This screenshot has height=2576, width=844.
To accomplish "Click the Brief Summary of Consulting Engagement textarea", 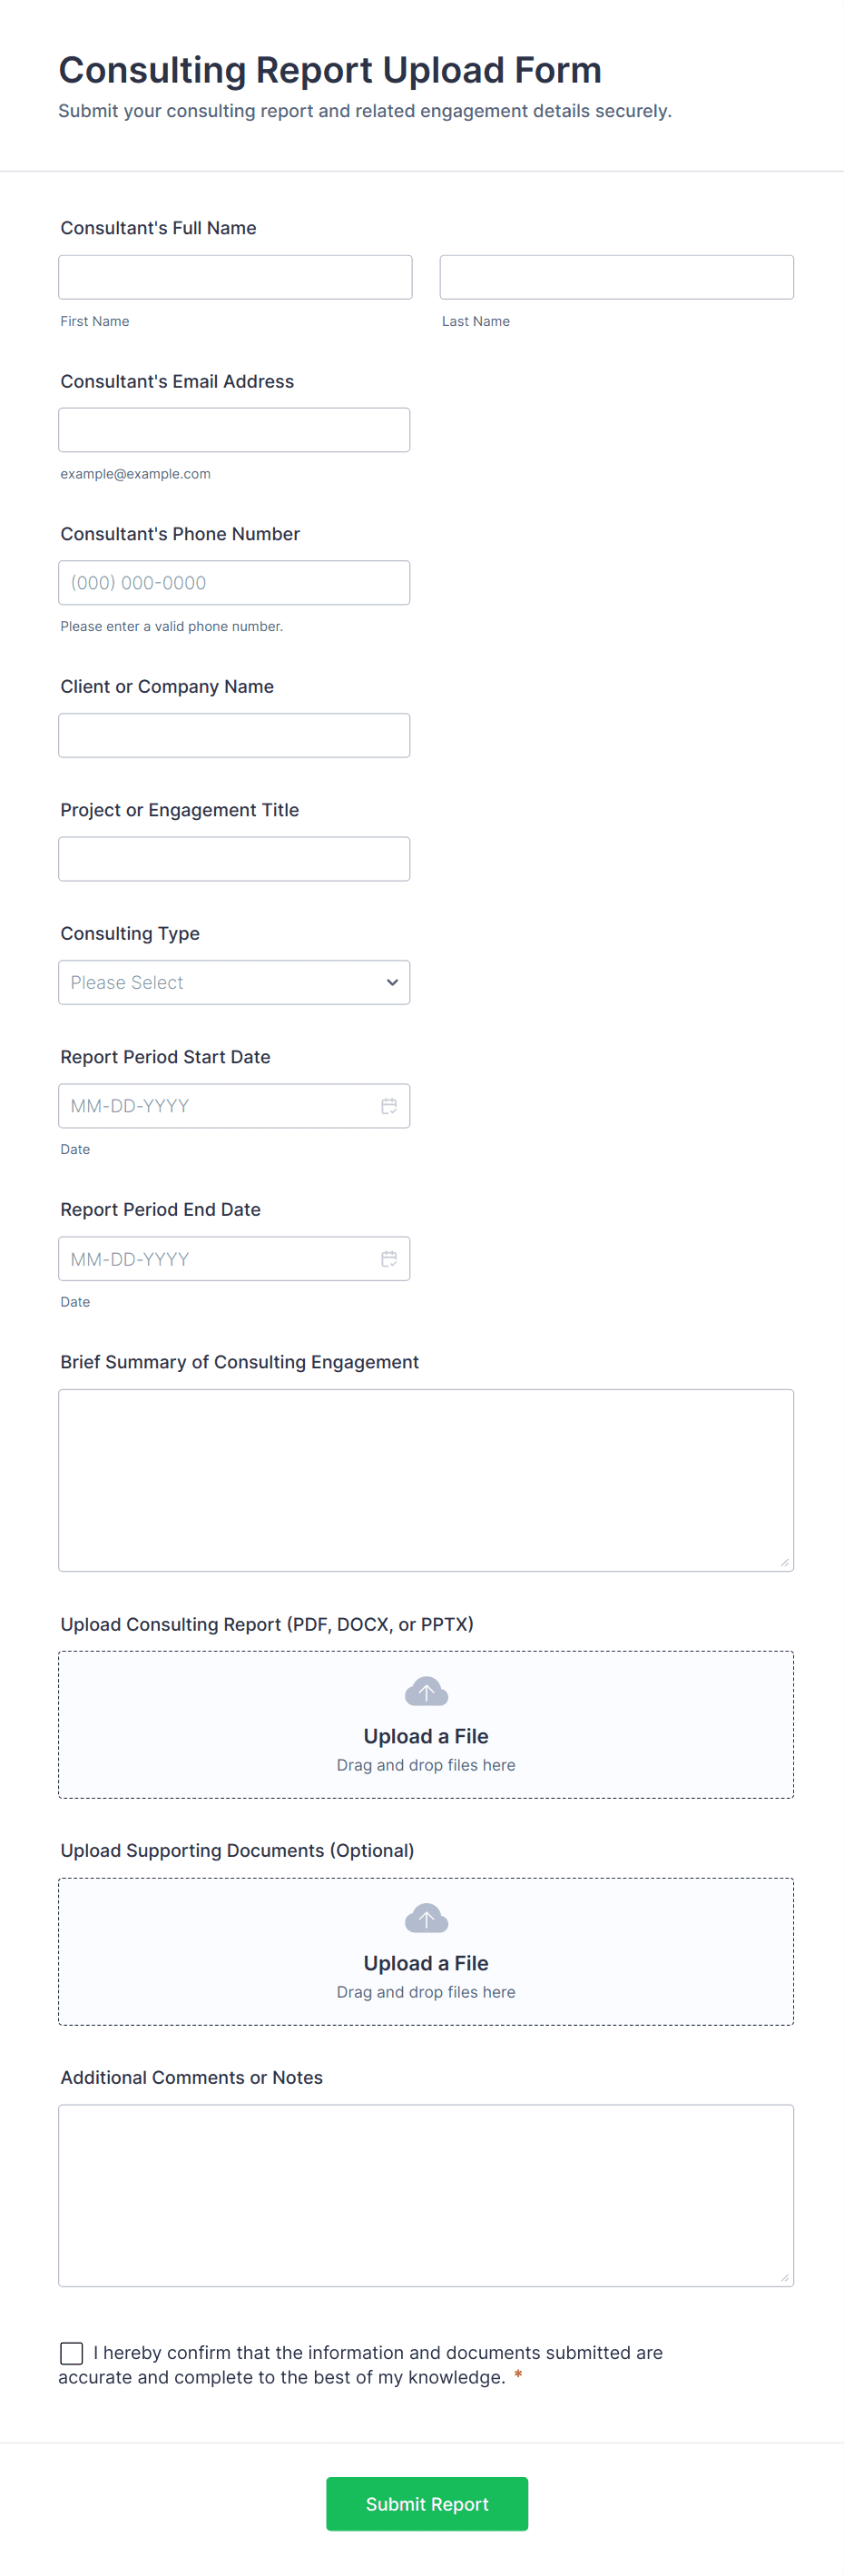I will click(x=426, y=1481).
